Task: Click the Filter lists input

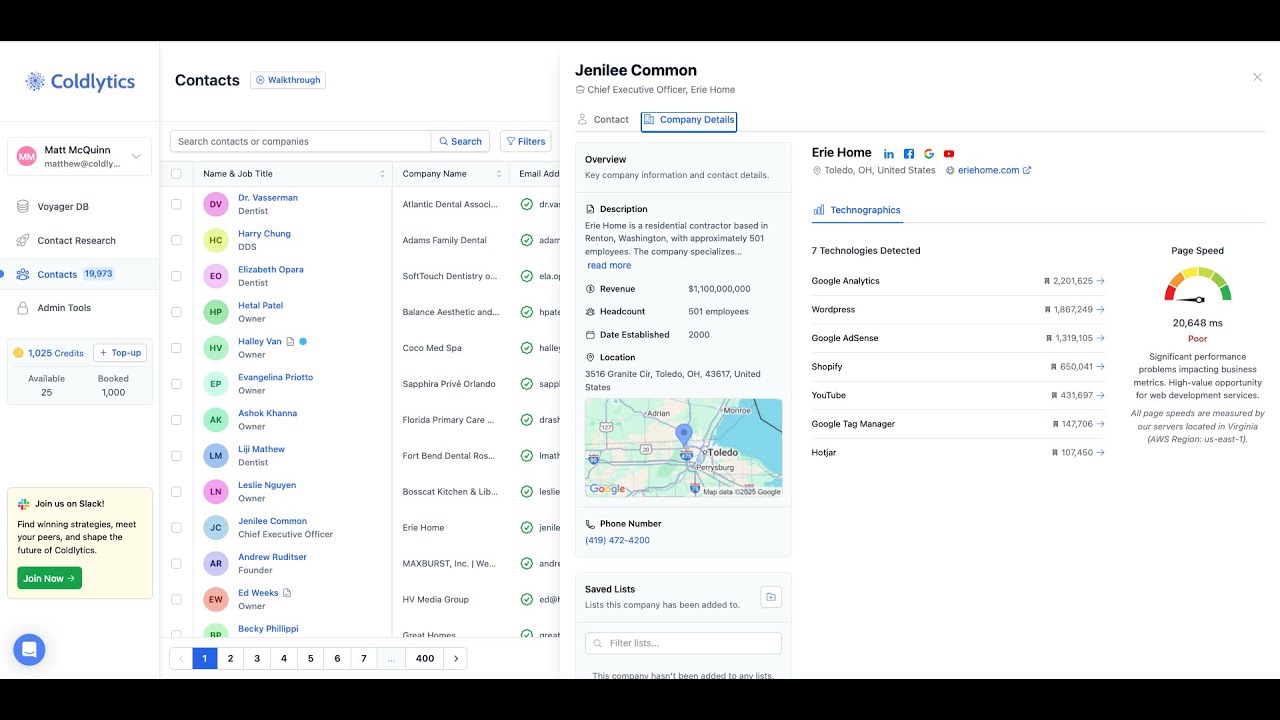Action: 683,643
